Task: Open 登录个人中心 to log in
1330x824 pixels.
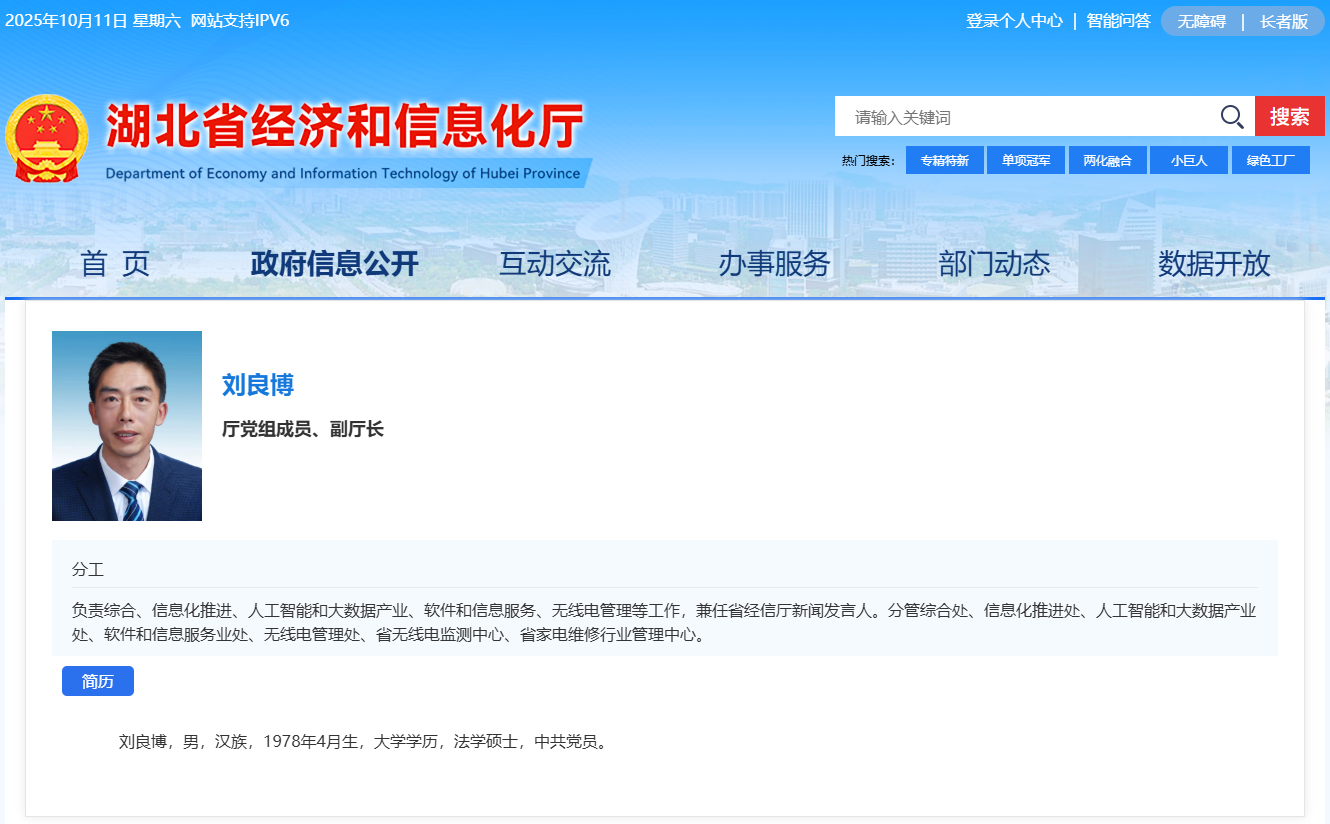Action: 1013,20
